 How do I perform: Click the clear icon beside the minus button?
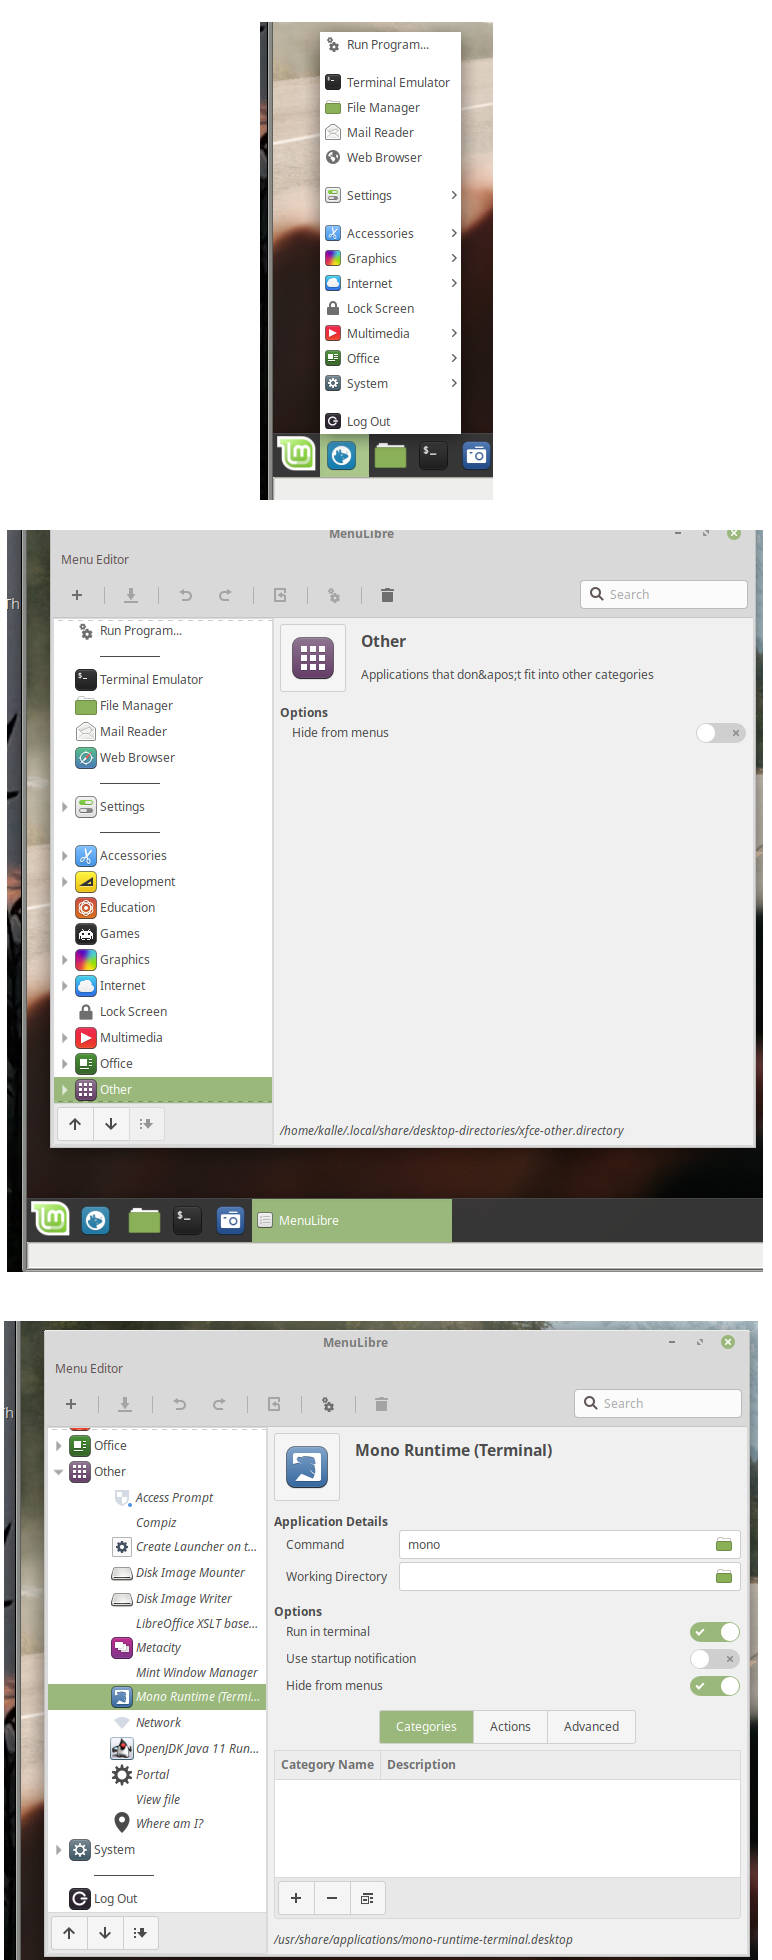tap(367, 1898)
